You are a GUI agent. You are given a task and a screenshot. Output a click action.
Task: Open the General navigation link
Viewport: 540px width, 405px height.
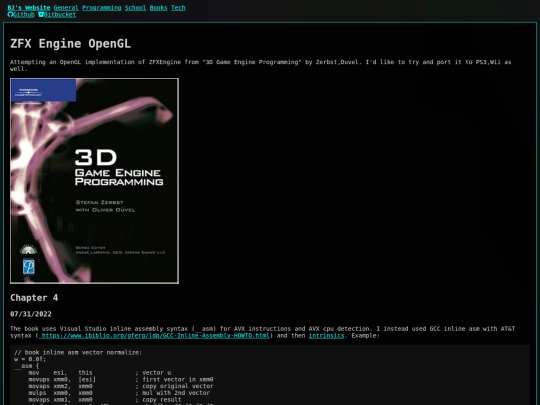(x=66, y=8)
